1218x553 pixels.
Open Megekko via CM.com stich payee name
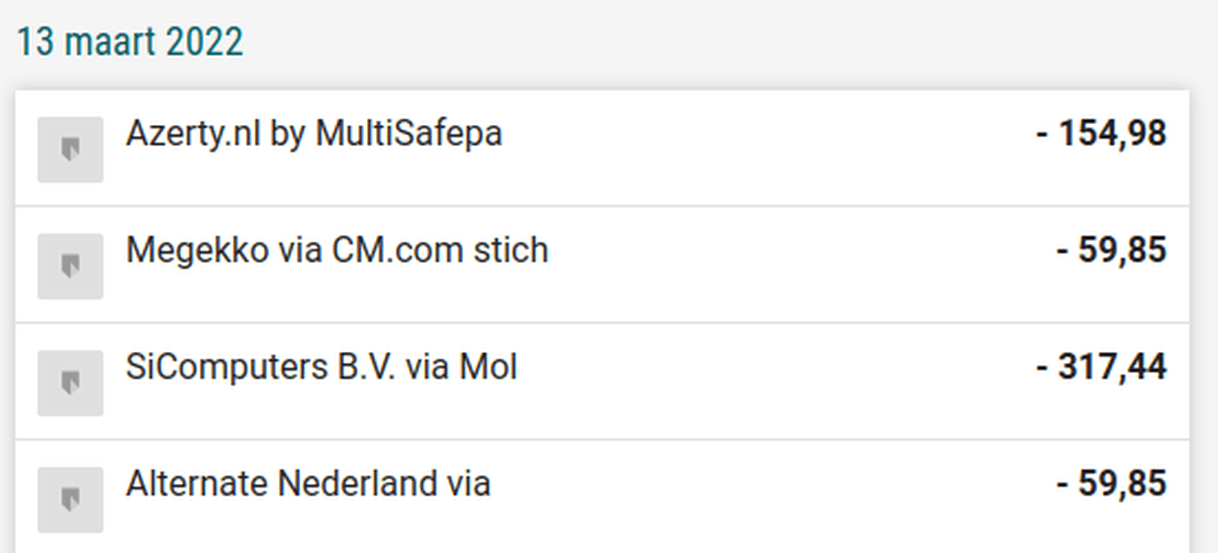coord(337,250)
